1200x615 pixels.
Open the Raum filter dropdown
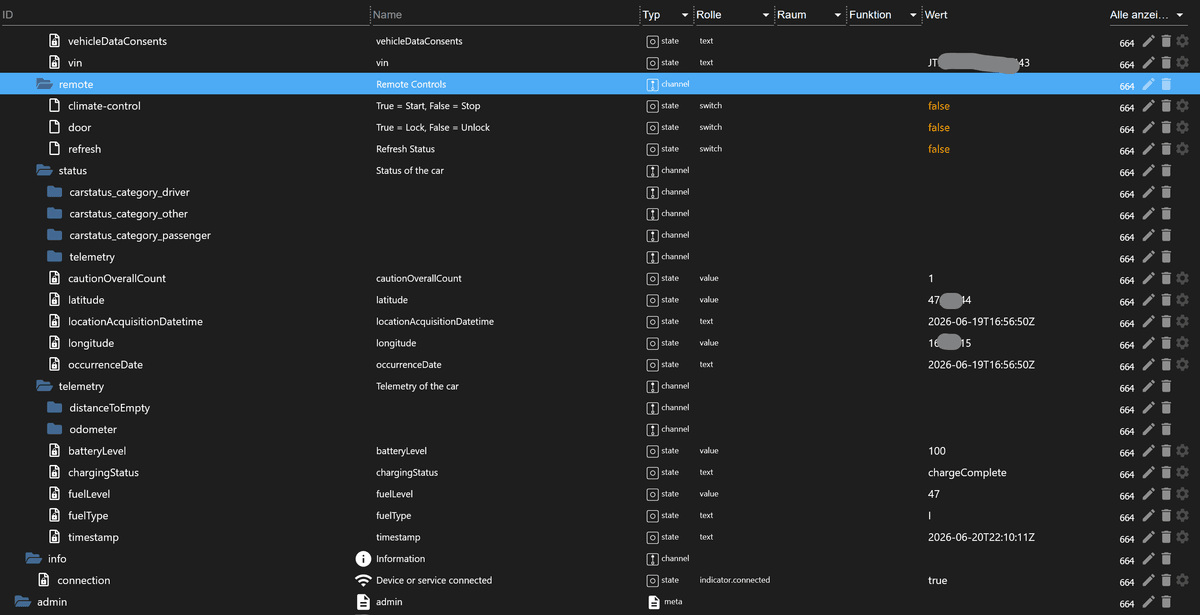(810, 15)
